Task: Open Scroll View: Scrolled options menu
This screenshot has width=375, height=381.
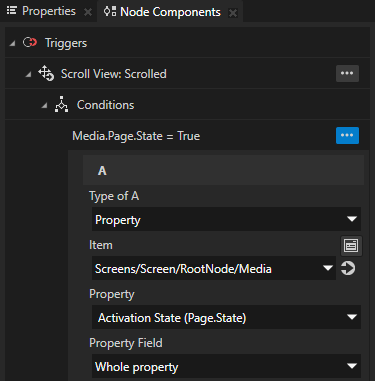Action: click(347, 73)
